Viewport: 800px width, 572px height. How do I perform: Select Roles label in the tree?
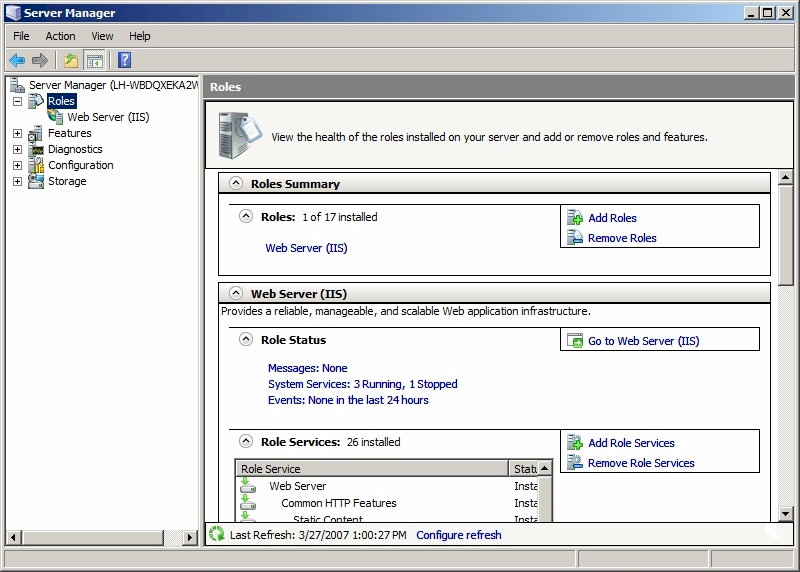point(61,101)
